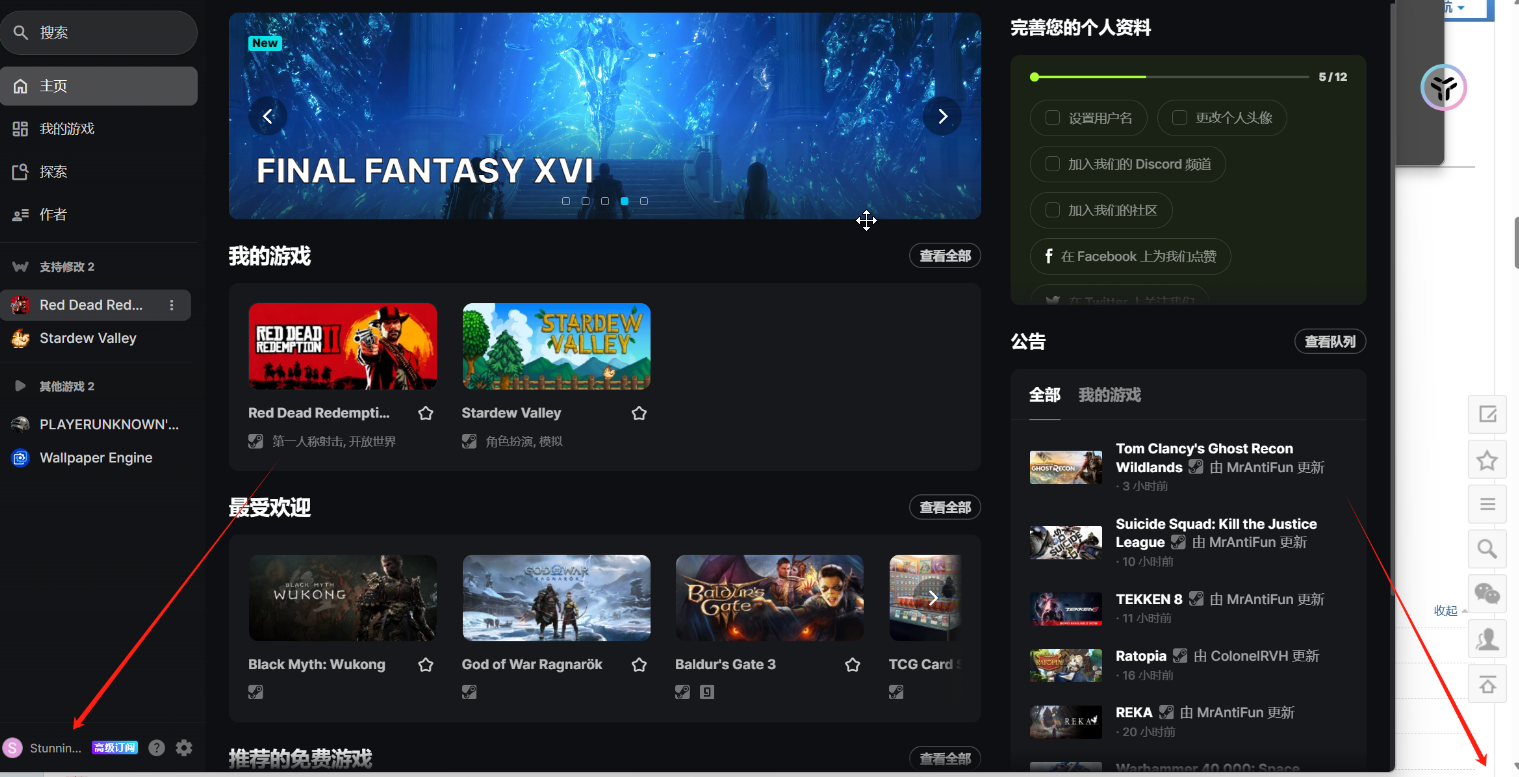Screen dimensions: 1519x777
Task: Click the 高级订阅 premium badge
Action: [x=115, y=747]
